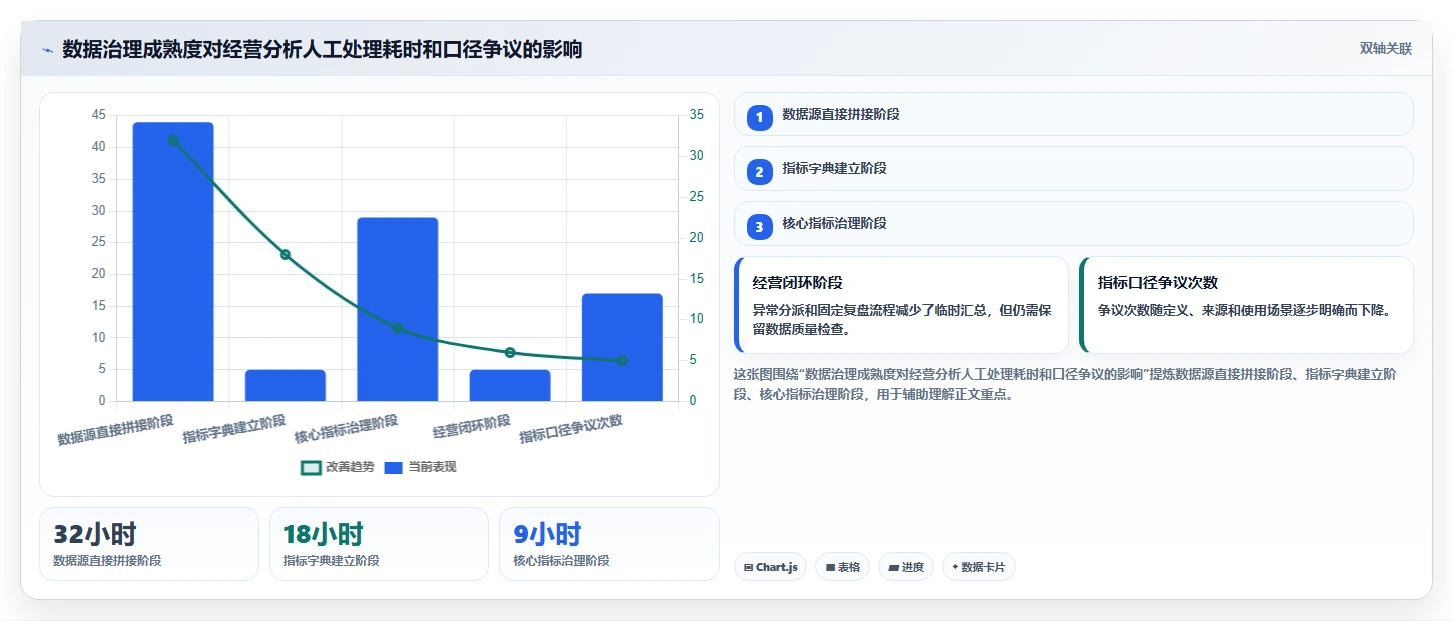Click the bar for 指标口径争议次数
Screen dimensions: 1453x621
click(622, 347)
